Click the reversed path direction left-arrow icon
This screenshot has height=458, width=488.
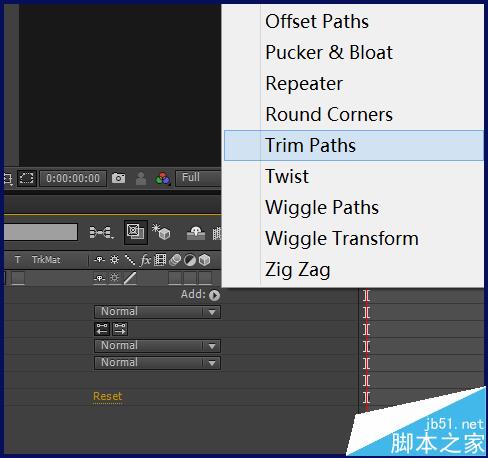(102, 329)
